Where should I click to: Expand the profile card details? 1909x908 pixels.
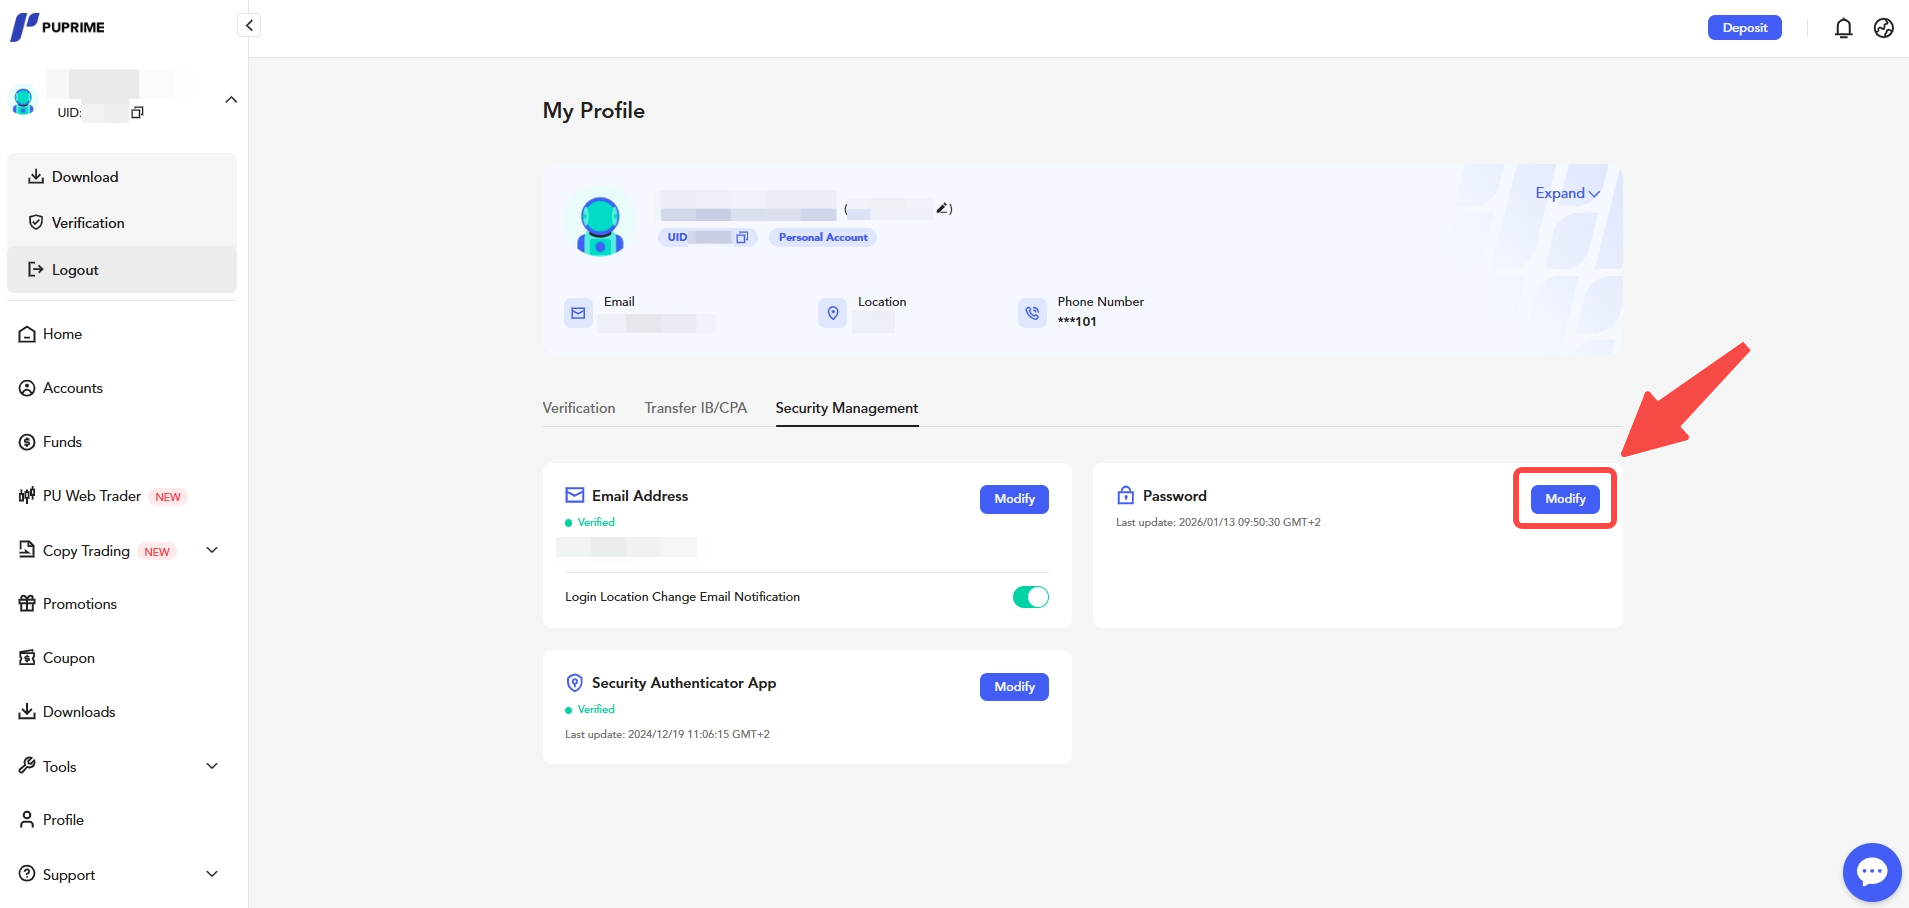pyautogui.click(x=1567, y=193)
